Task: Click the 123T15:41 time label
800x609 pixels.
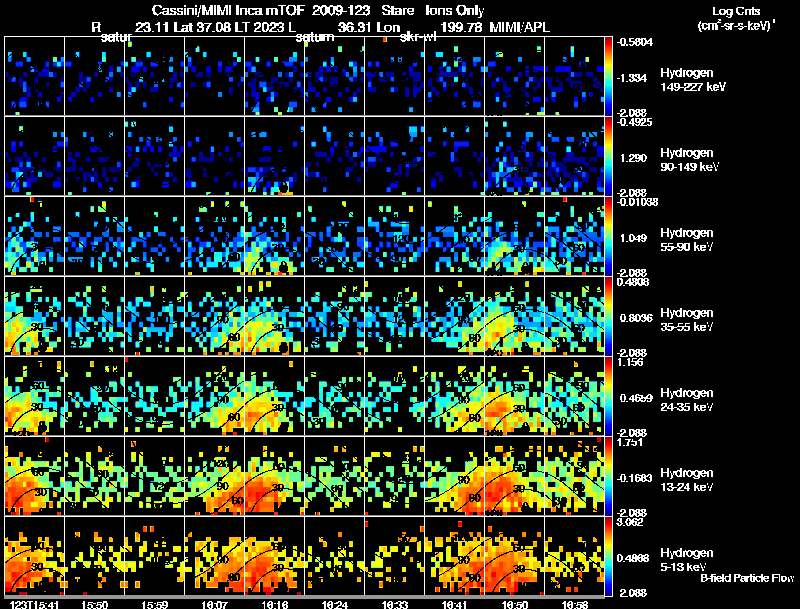Action: point(34,604)
